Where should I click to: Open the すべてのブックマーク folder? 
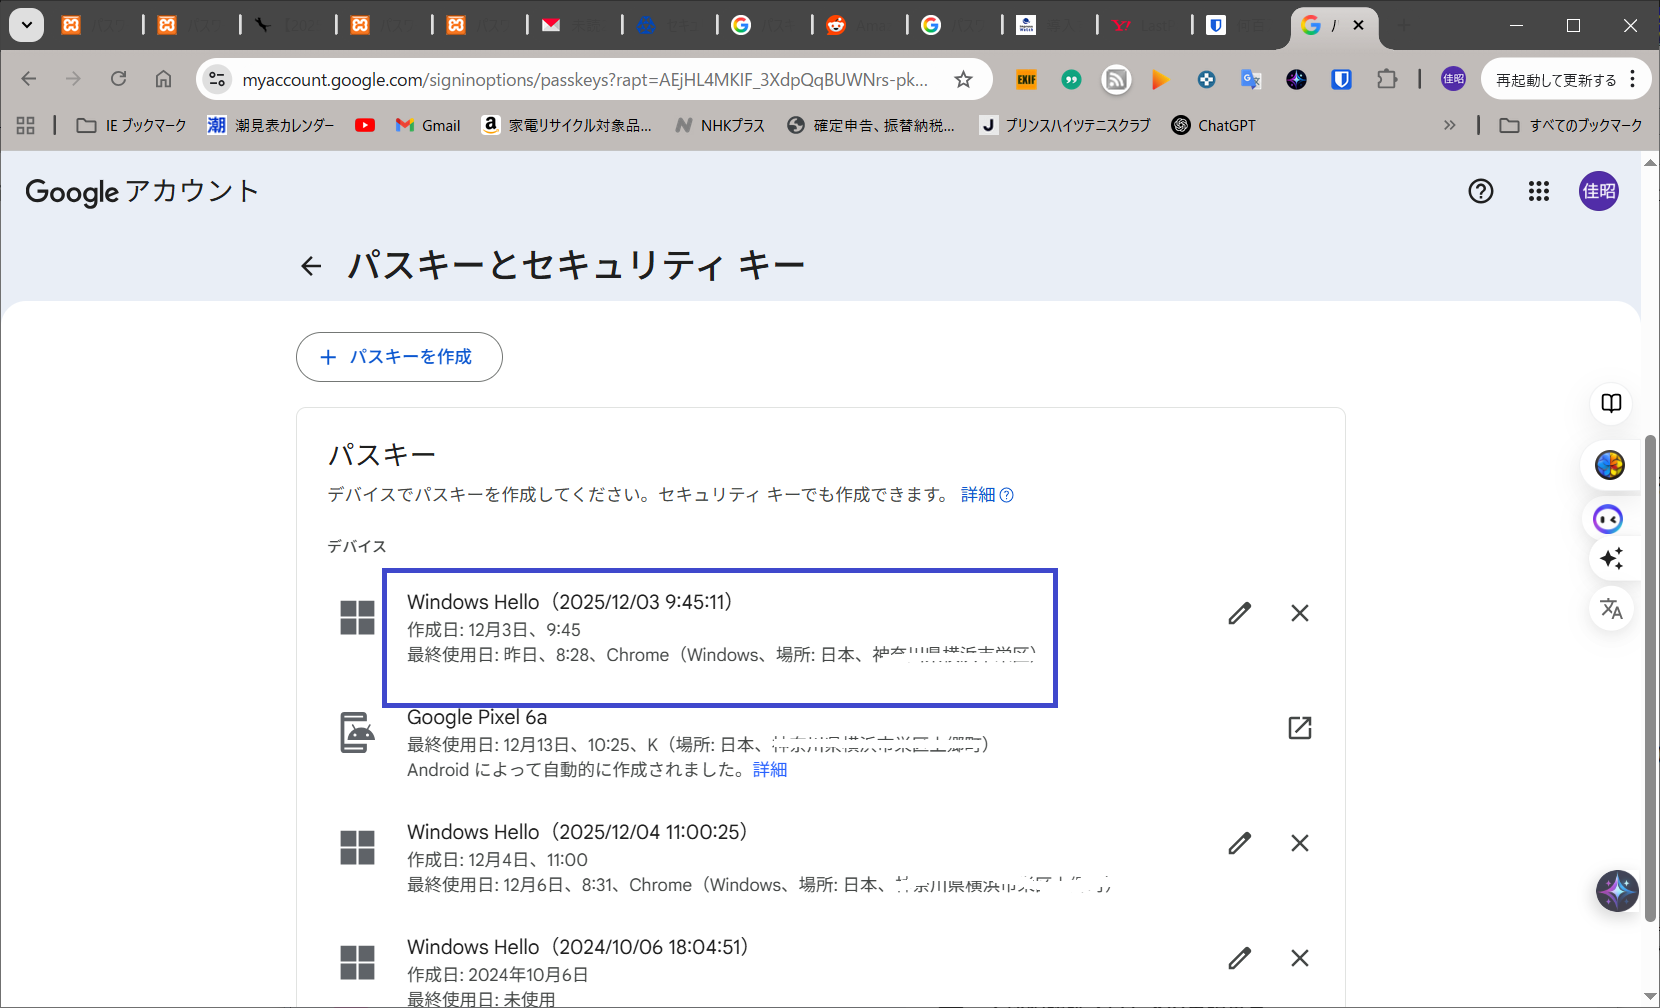coord(1571,125)
